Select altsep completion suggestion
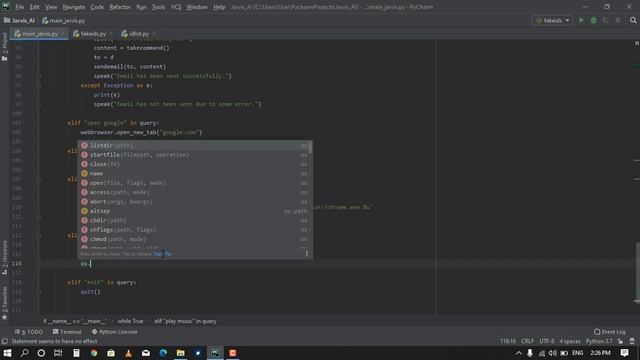Viewport: 640px width, 360px height. pyautogui.click(x=194, y=211)
